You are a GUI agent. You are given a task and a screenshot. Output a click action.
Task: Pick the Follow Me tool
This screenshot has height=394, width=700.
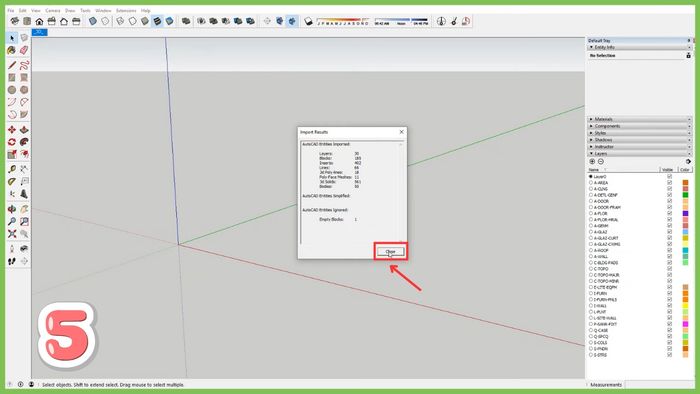tap(24, 142)
